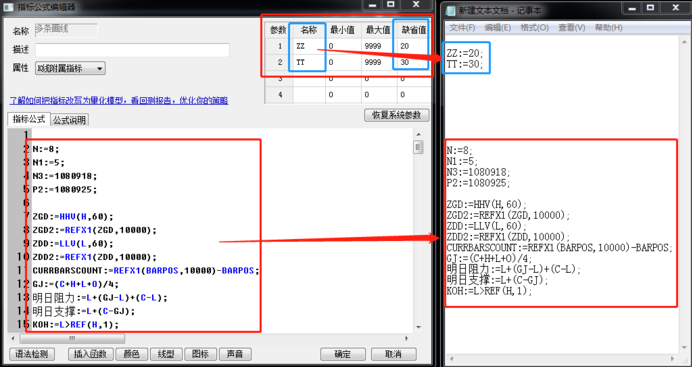The image size is (693, 368).
Task: Click the 描述 input field
Action: click(x=132, y=50)
